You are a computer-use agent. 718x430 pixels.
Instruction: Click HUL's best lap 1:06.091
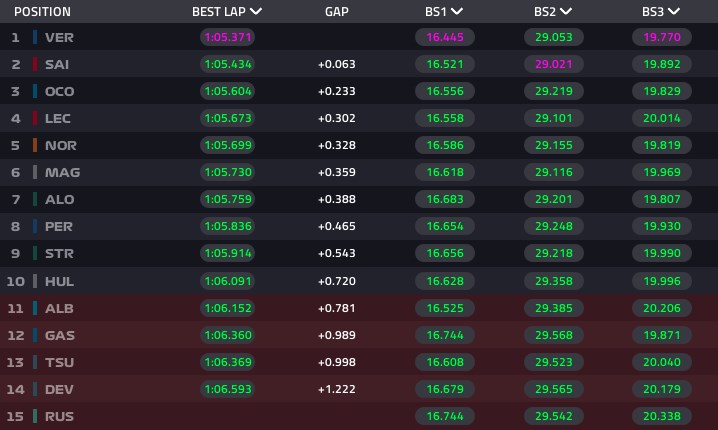click(x=227, y=281)
